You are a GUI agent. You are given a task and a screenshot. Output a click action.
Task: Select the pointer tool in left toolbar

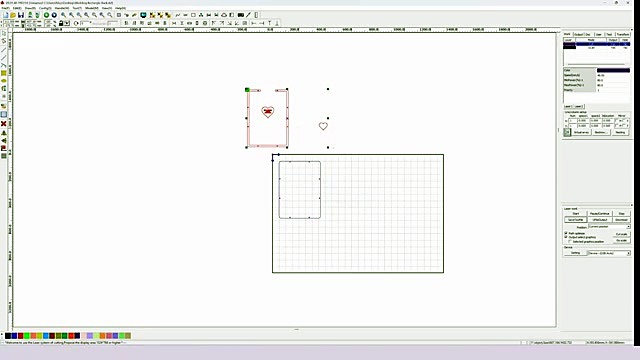(x=4, y=33)
